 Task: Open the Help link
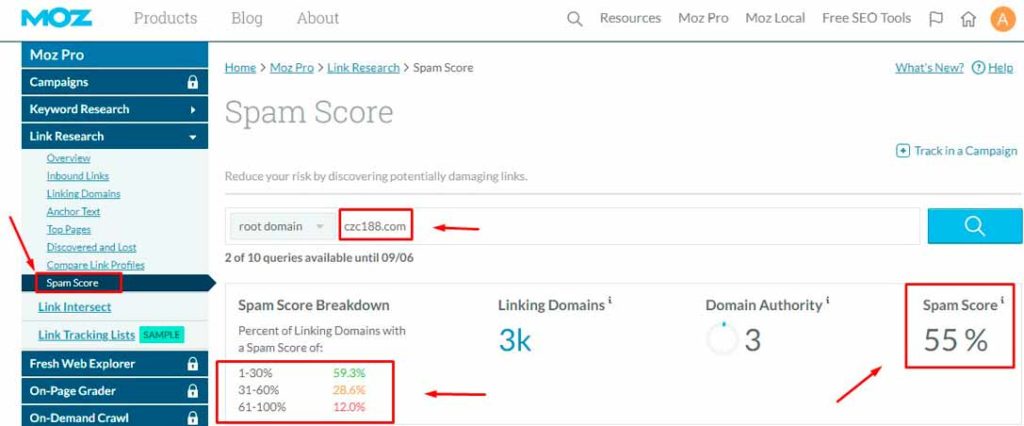tap(1000, 68)
